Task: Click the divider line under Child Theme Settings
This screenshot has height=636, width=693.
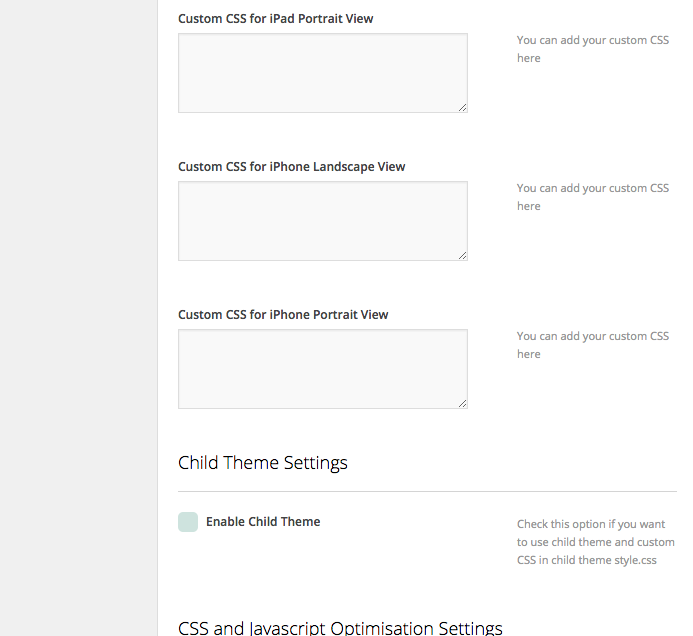Action: [427, 491]
